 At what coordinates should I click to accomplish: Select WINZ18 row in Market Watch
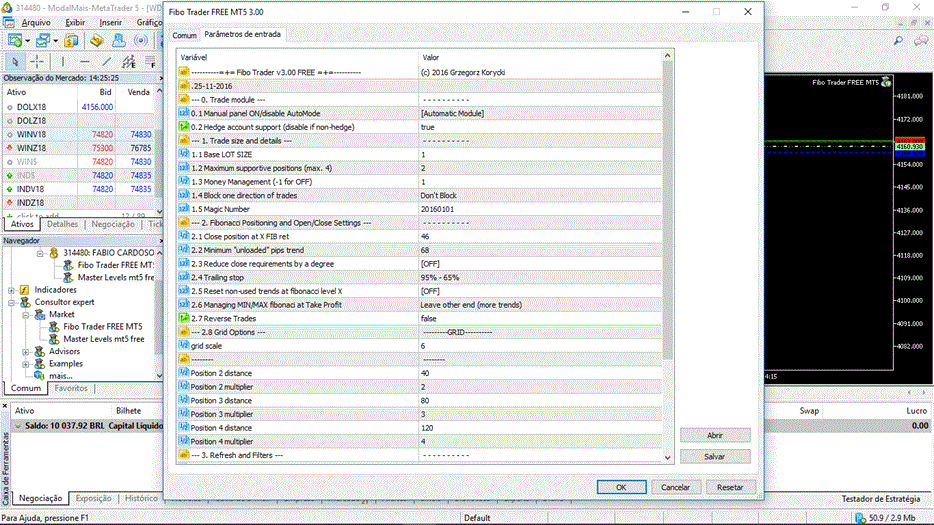pyautogui.click(x=80, y=148)
